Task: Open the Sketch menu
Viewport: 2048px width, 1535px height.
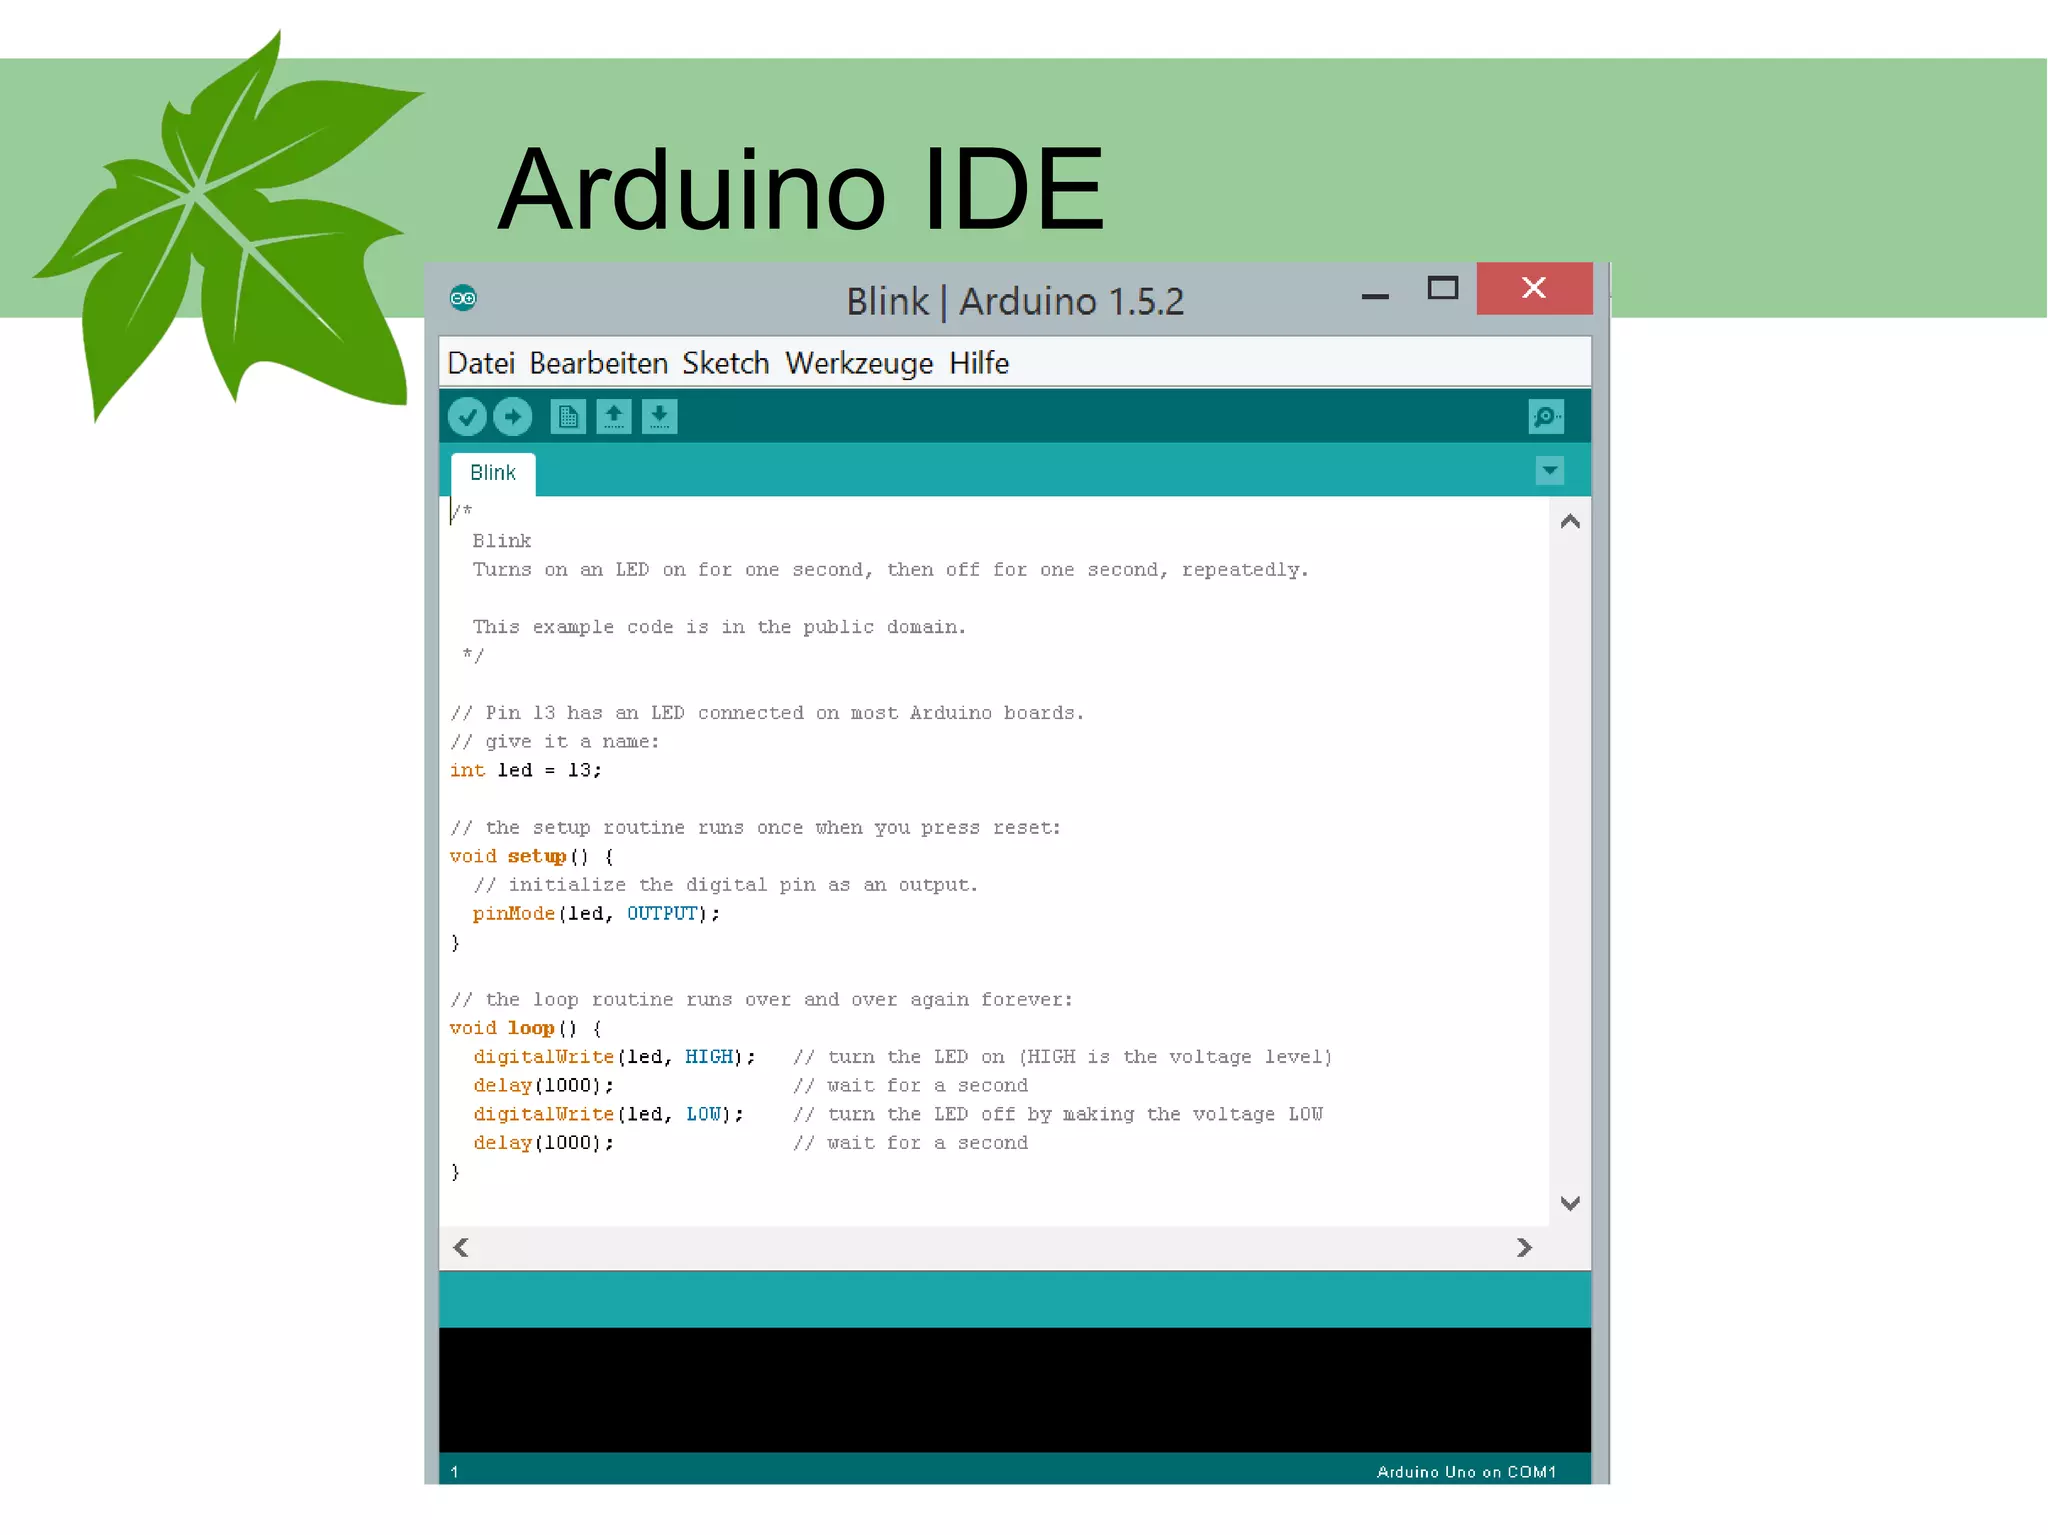Action: coord(726,363)
